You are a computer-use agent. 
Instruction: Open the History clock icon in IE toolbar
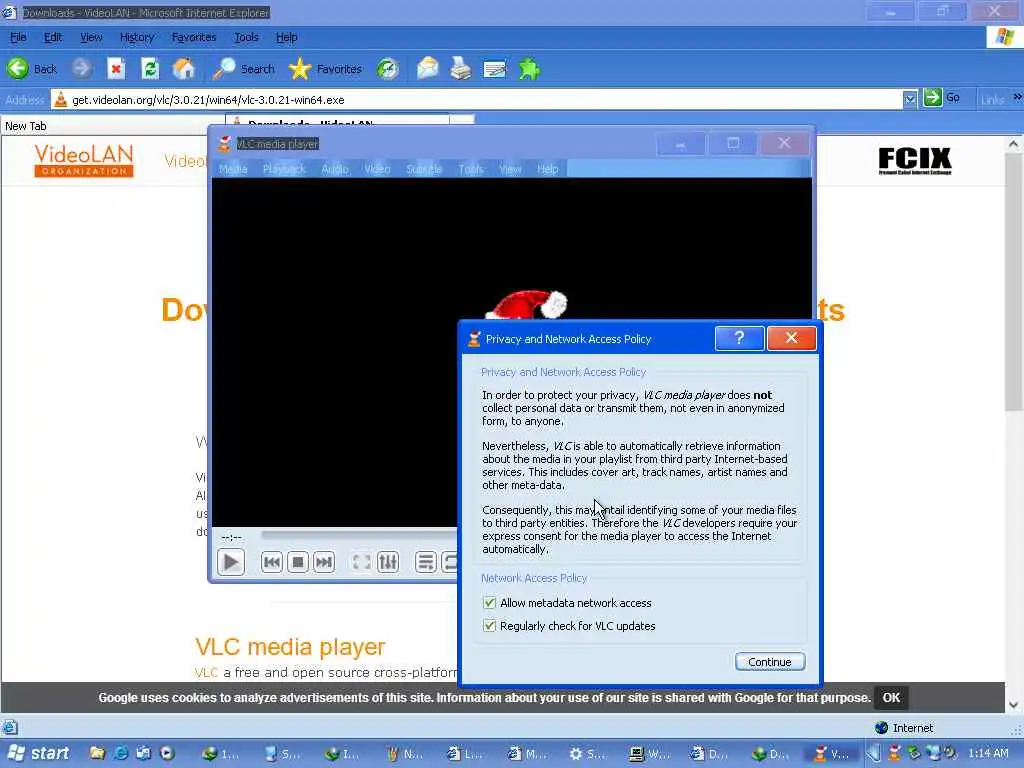tap(388, 69)
